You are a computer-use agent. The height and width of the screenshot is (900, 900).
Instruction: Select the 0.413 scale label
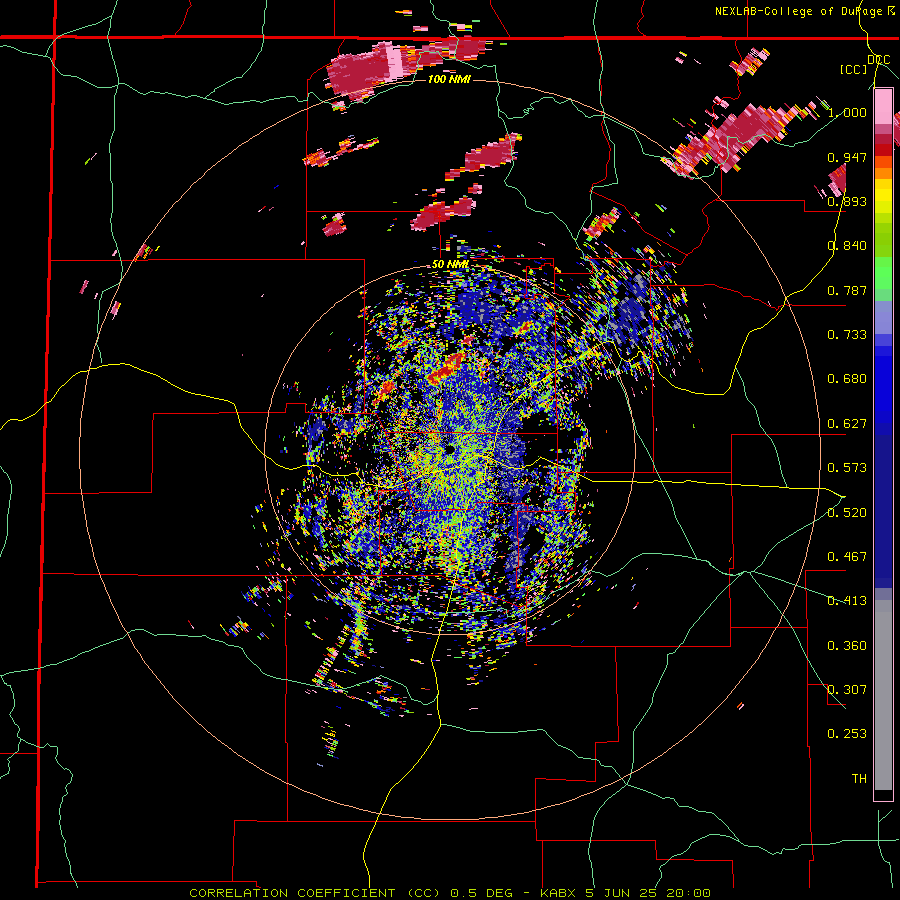click(847, 601)
